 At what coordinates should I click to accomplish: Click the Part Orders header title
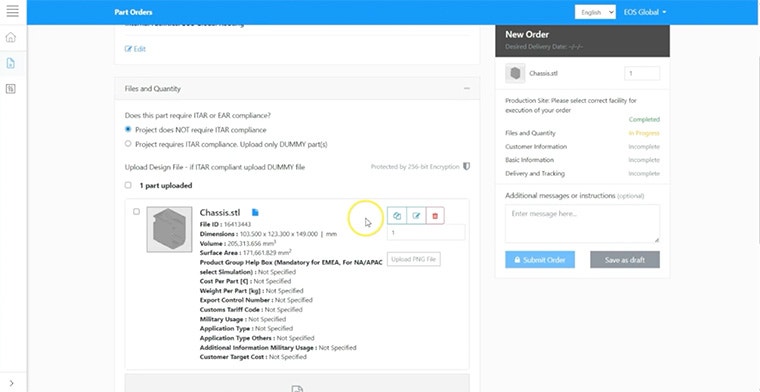[133, 12]
